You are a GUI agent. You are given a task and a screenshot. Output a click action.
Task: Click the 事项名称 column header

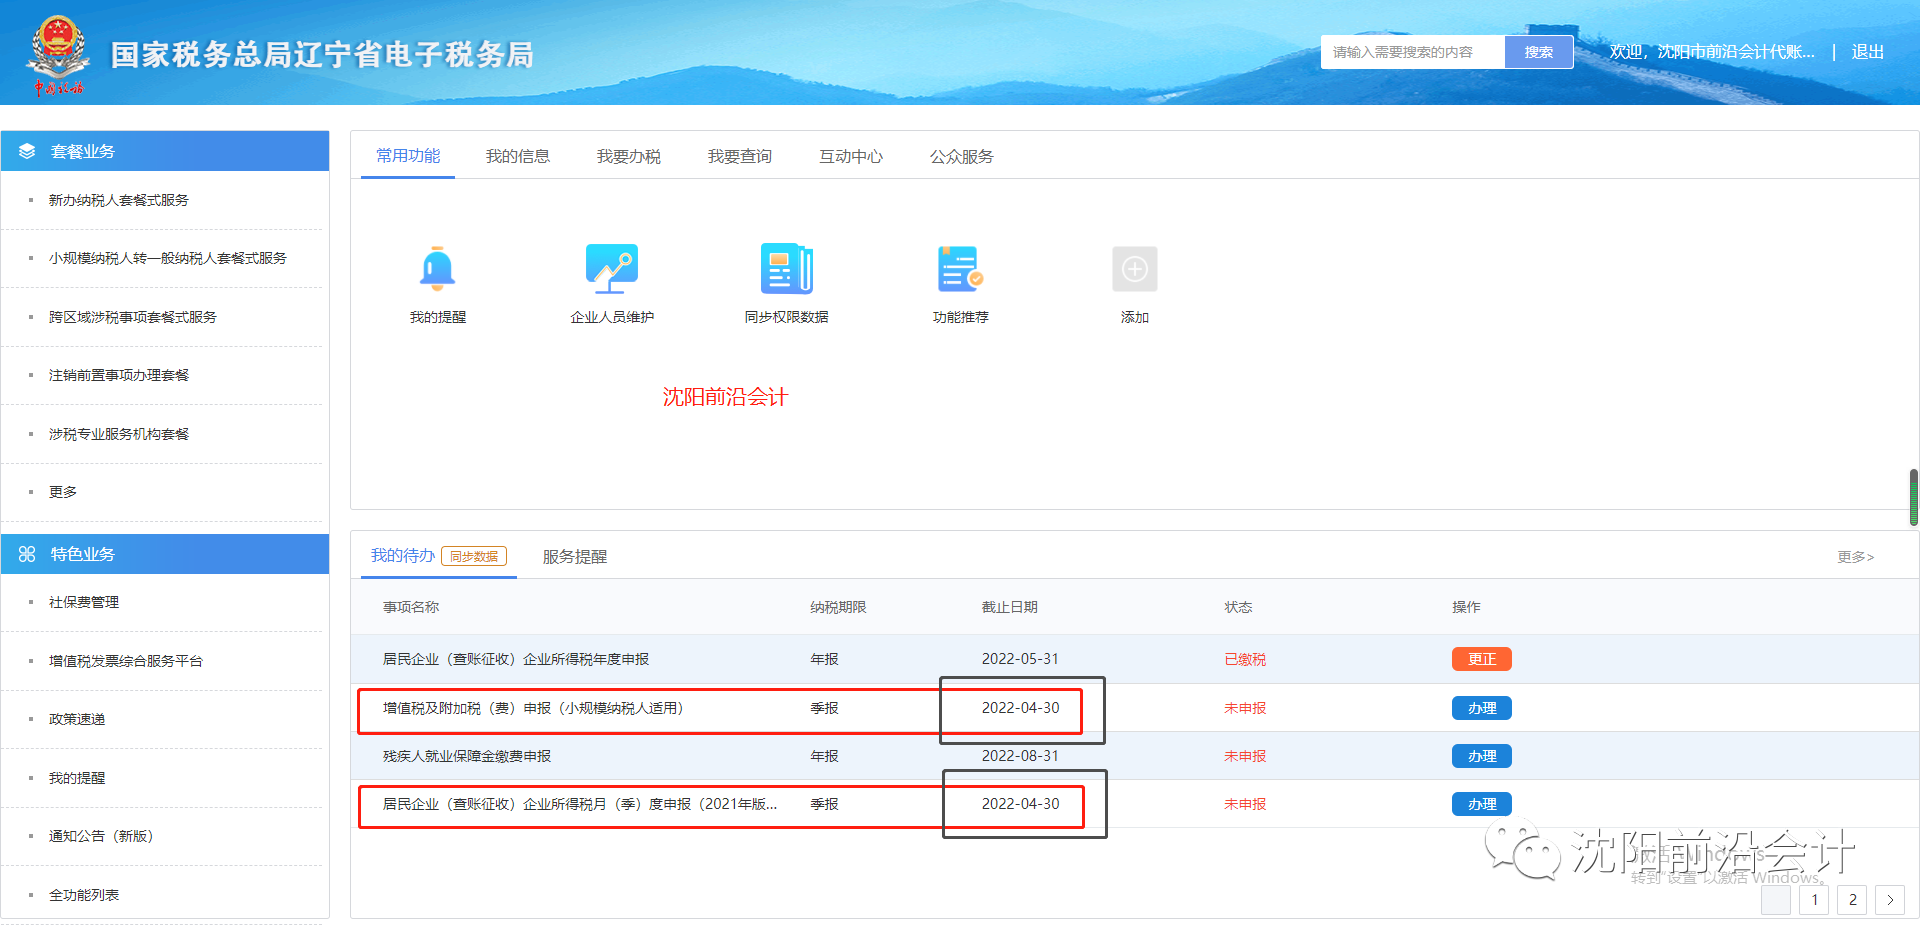coord(411,607)
